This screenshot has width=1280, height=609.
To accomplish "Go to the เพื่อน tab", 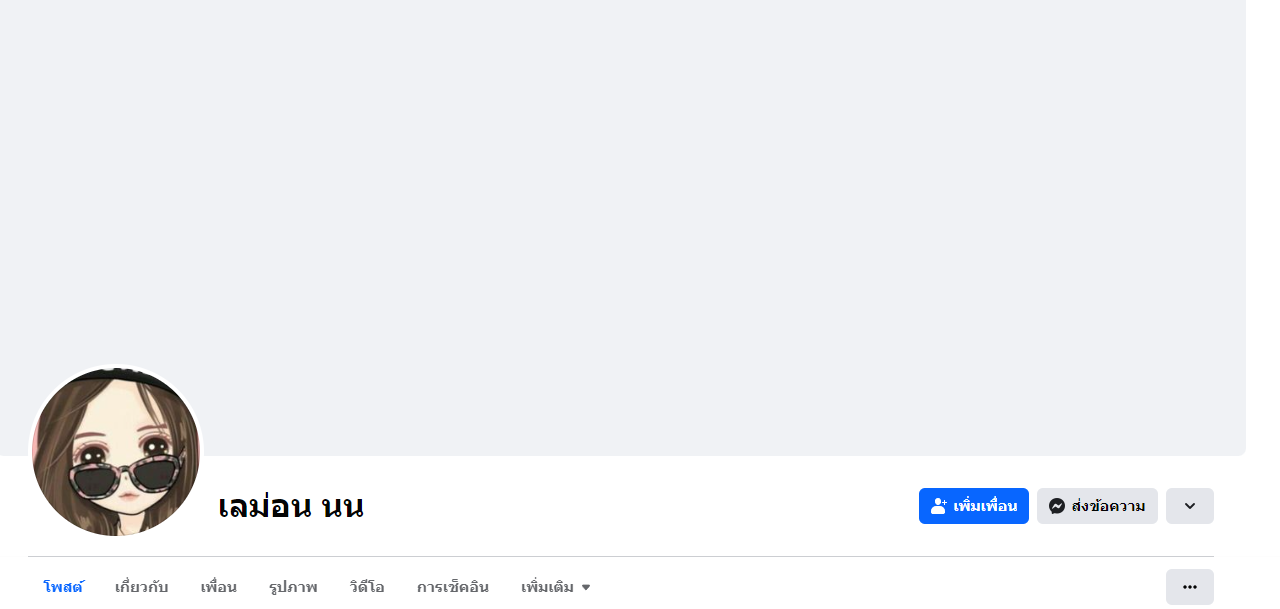I will click(x=218, y=587).
